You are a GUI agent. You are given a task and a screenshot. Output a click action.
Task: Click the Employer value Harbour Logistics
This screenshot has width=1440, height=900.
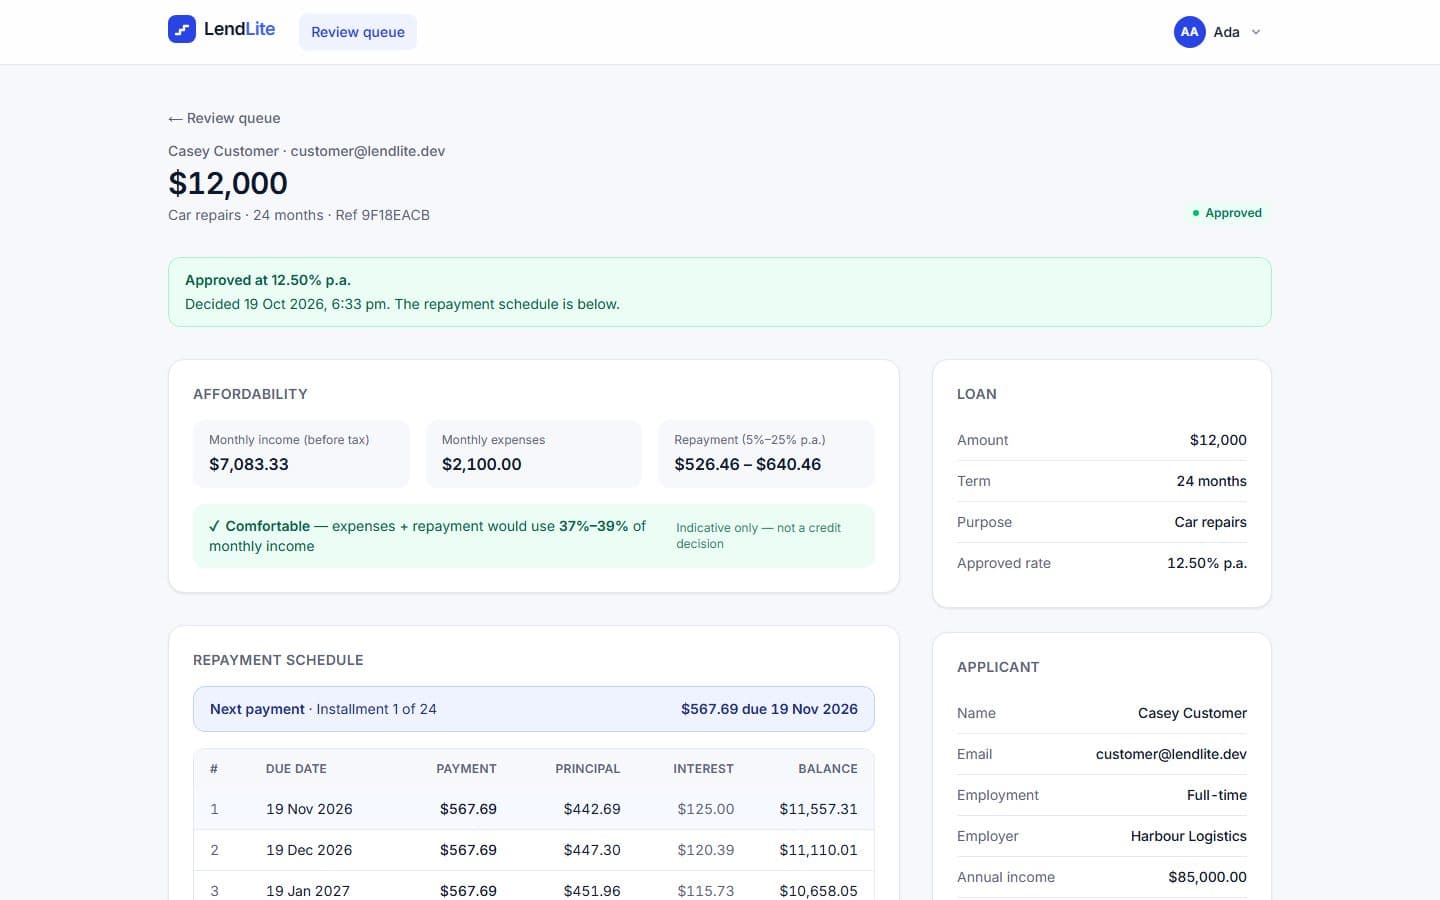pos(1189,836)
